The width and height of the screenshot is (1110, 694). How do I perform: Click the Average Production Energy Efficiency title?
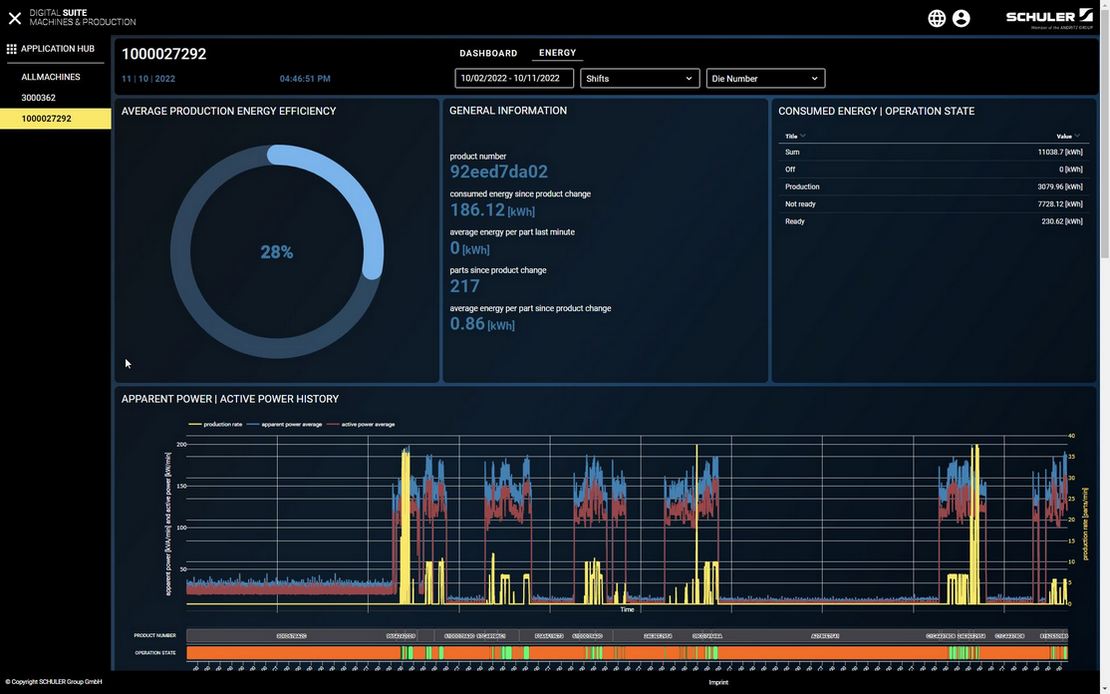[229, 111]
